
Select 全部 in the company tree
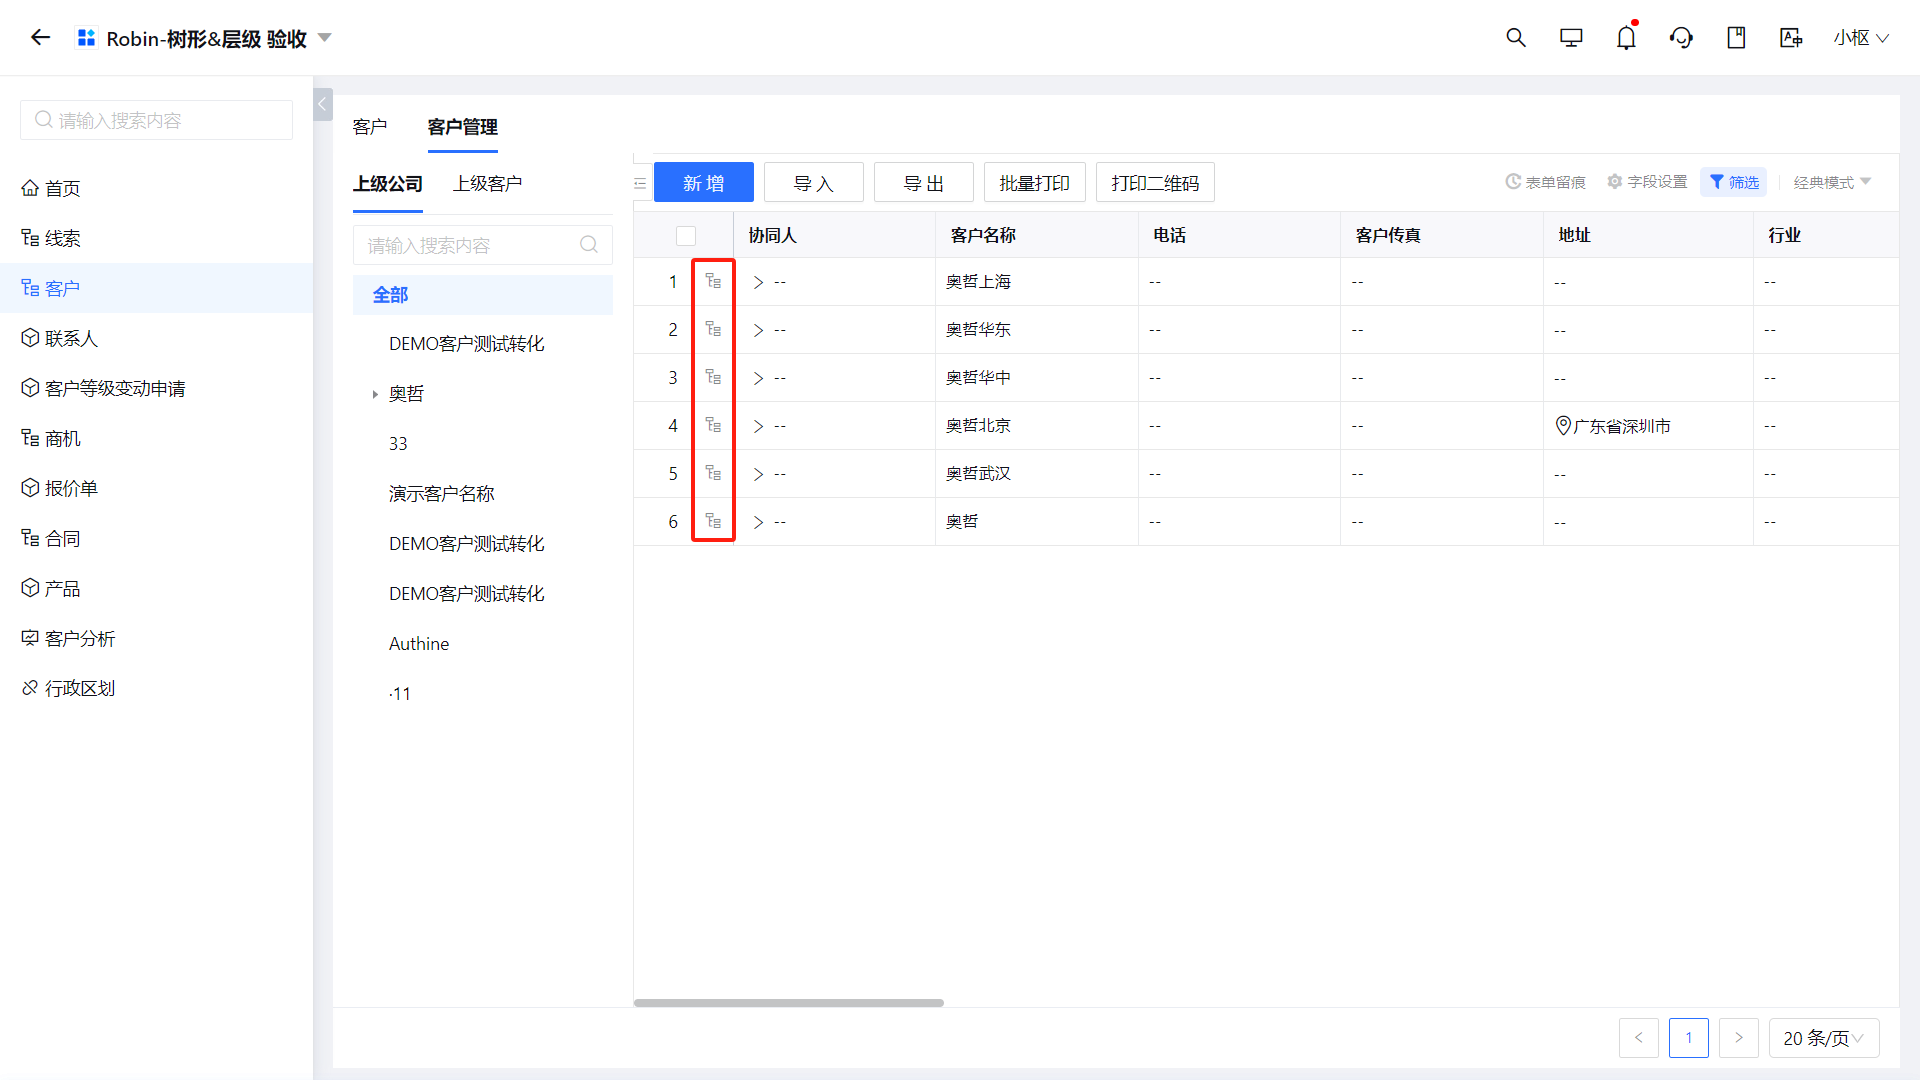[483, 295]
